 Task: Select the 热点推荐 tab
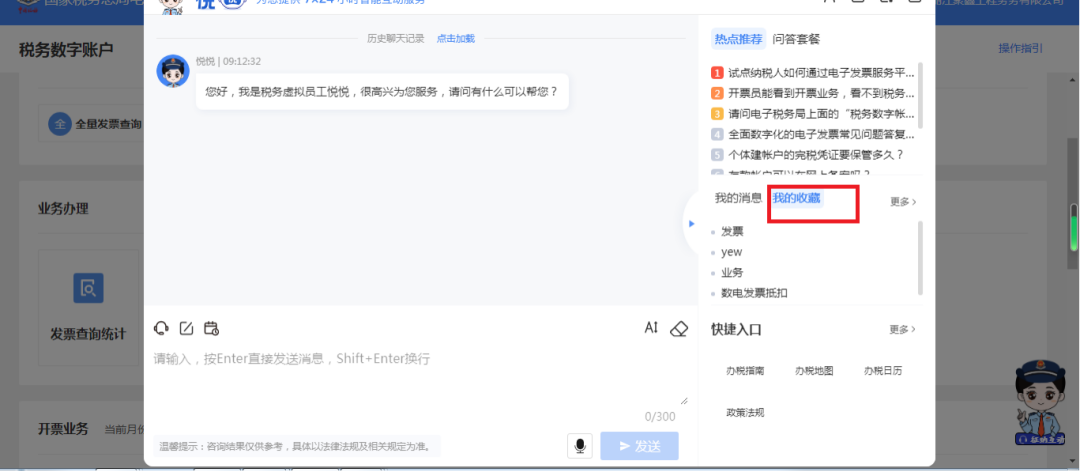[x=738, y=39]
